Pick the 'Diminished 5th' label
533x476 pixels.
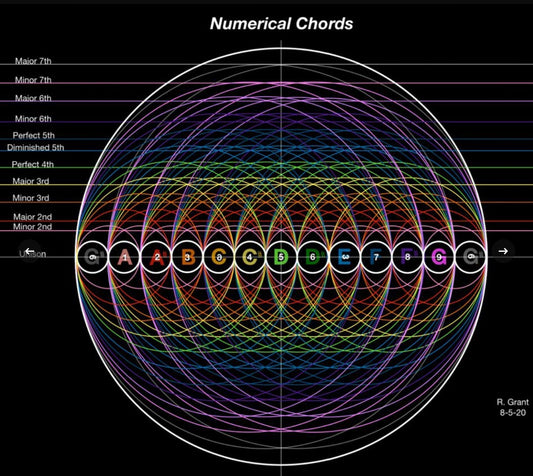coord(35,148)
